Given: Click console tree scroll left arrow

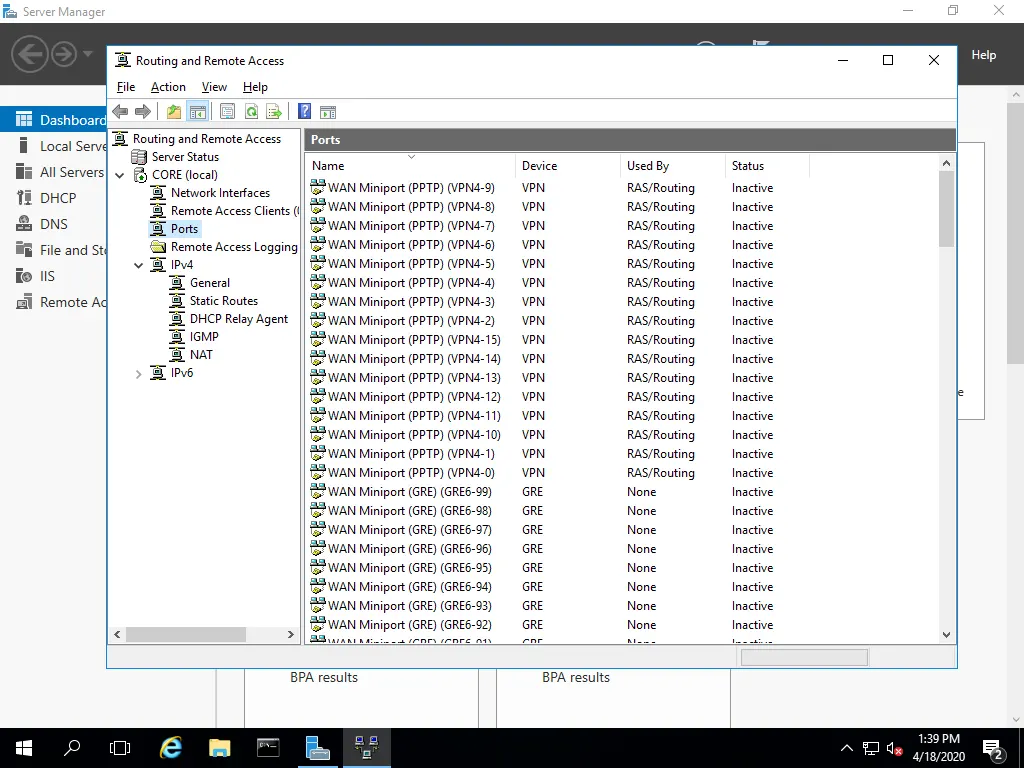Looking at the screenshot, I should click(118, 634).
